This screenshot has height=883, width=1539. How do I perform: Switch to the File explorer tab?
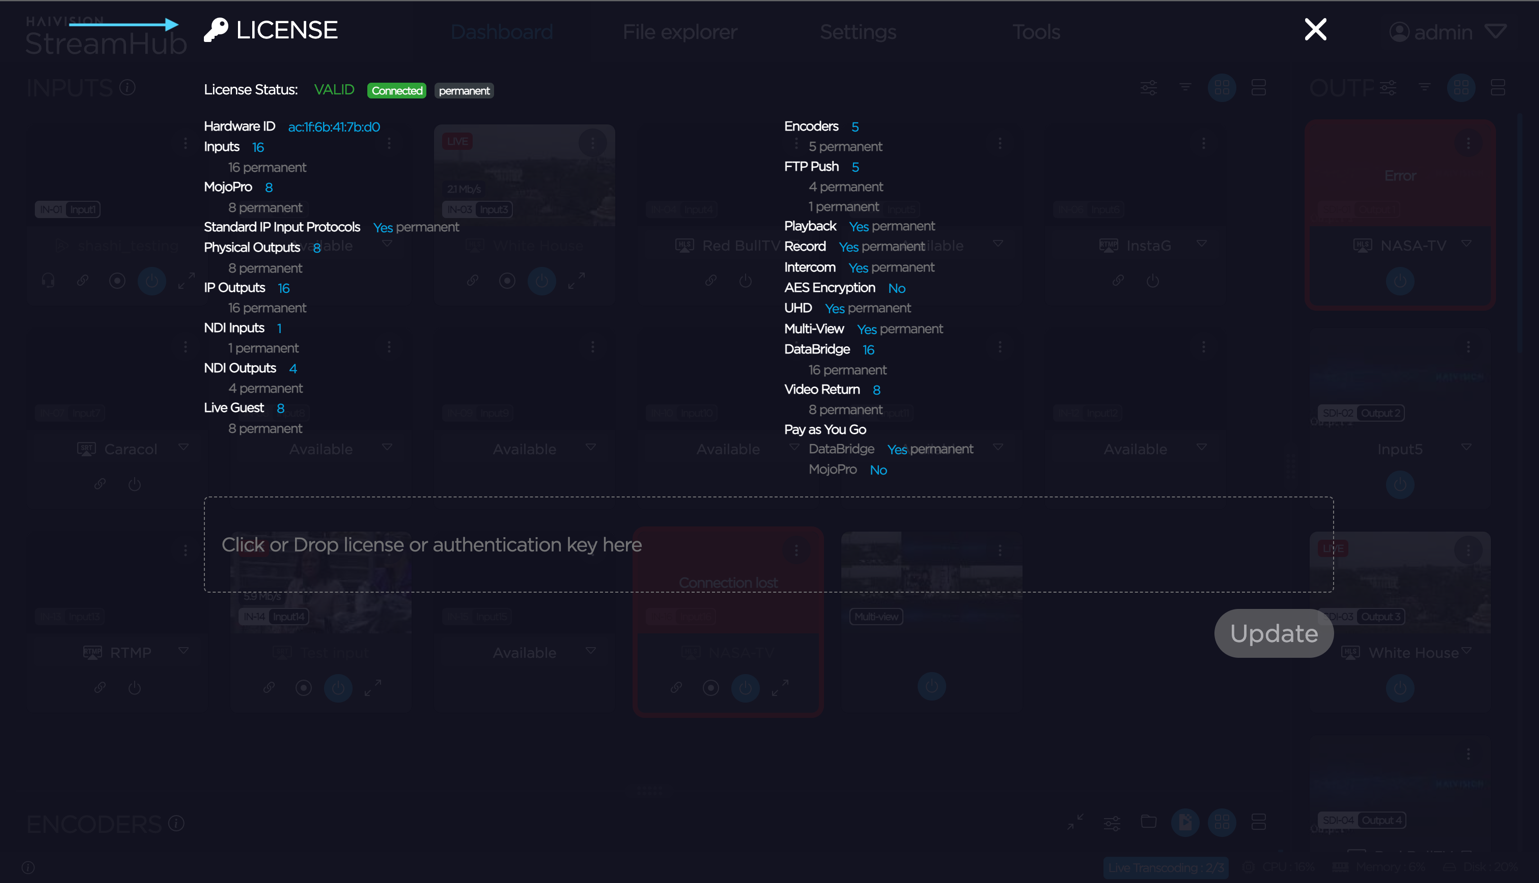pos(679,32)
